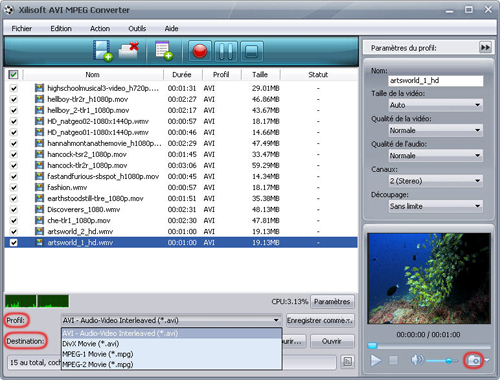
Task: Open the Edition menu
Action: tap(61, 29)
